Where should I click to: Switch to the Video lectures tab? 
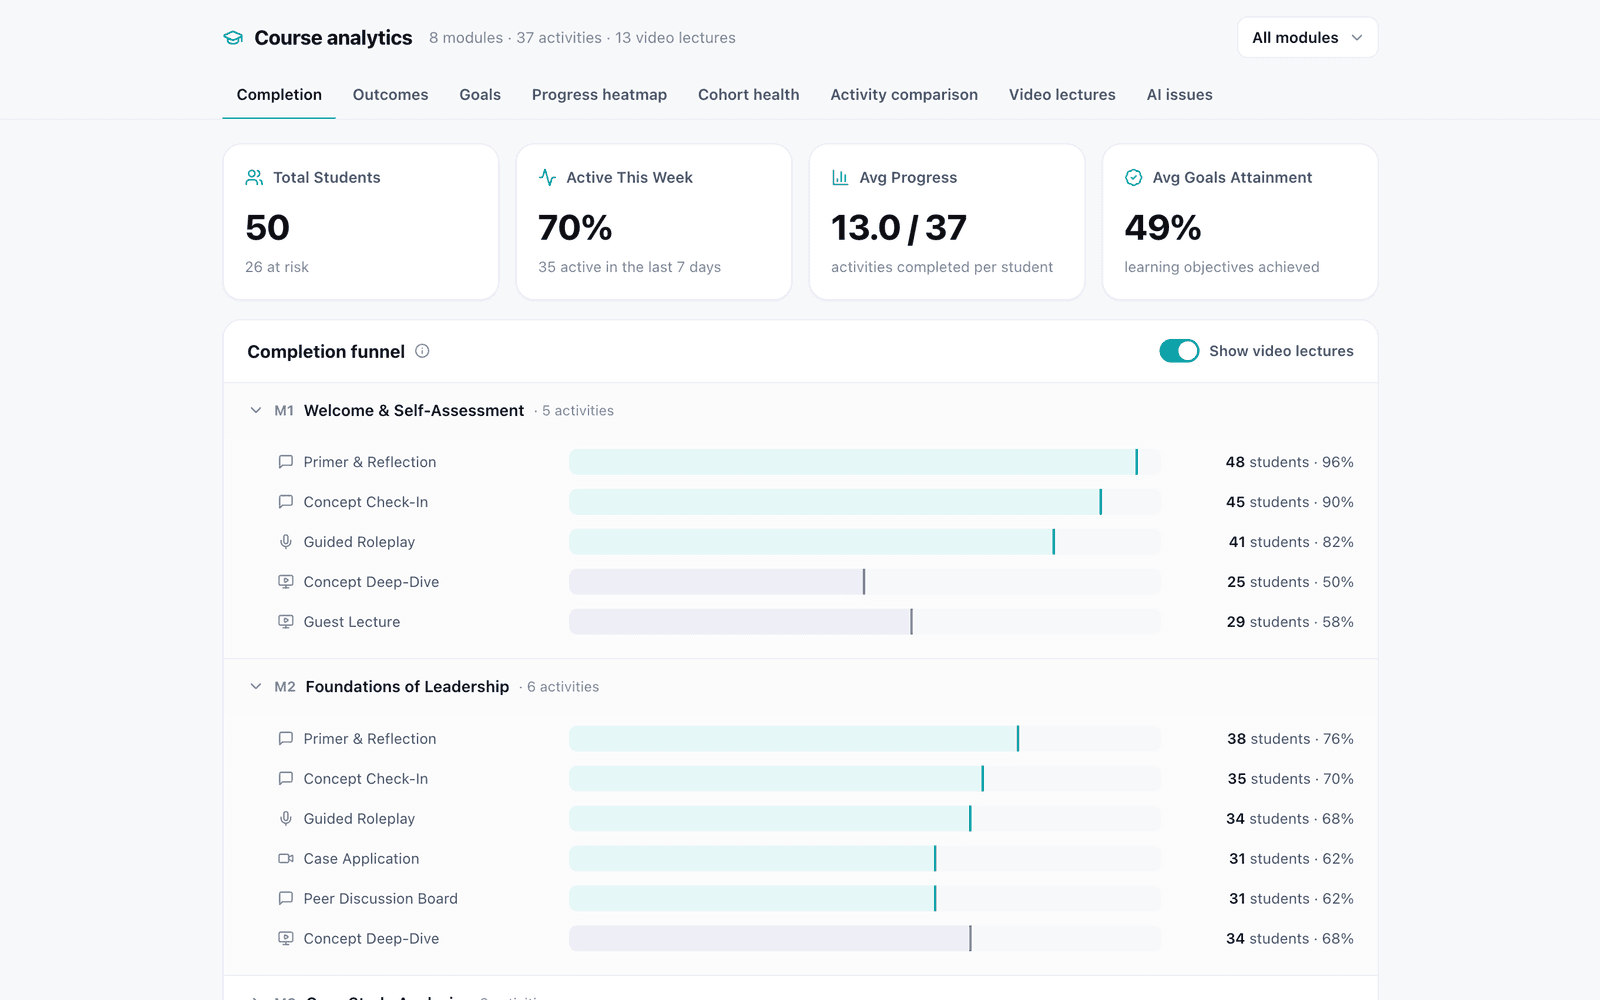(1062, 95)
